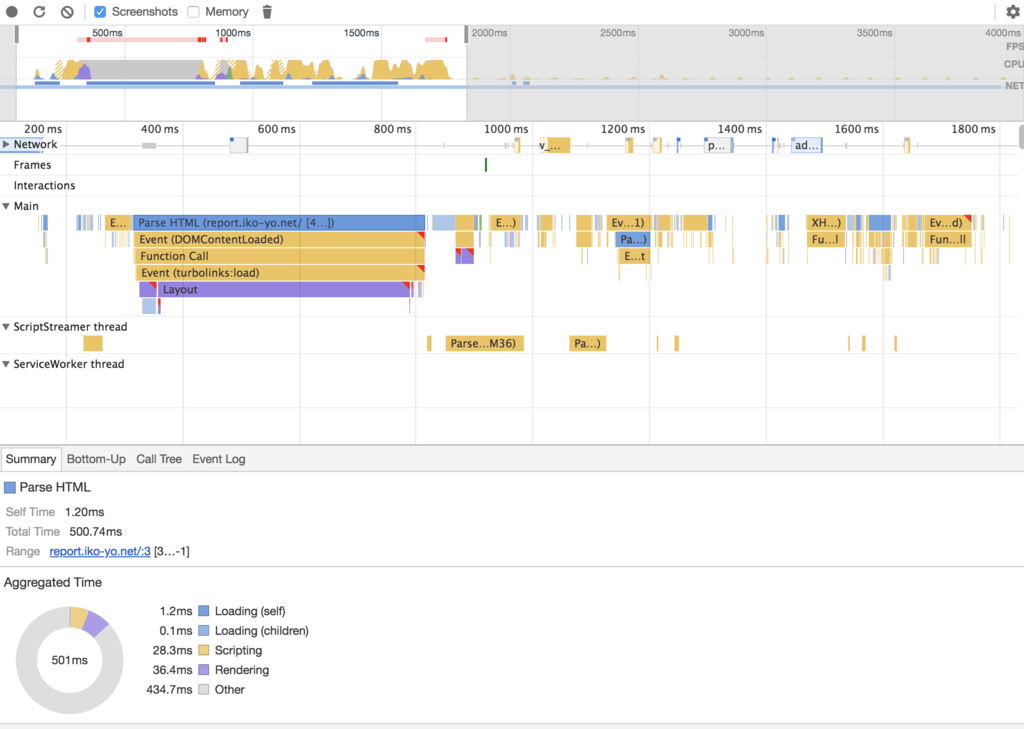Open capture settings gear icon
1024x729 pixels.
[1013, 12]
